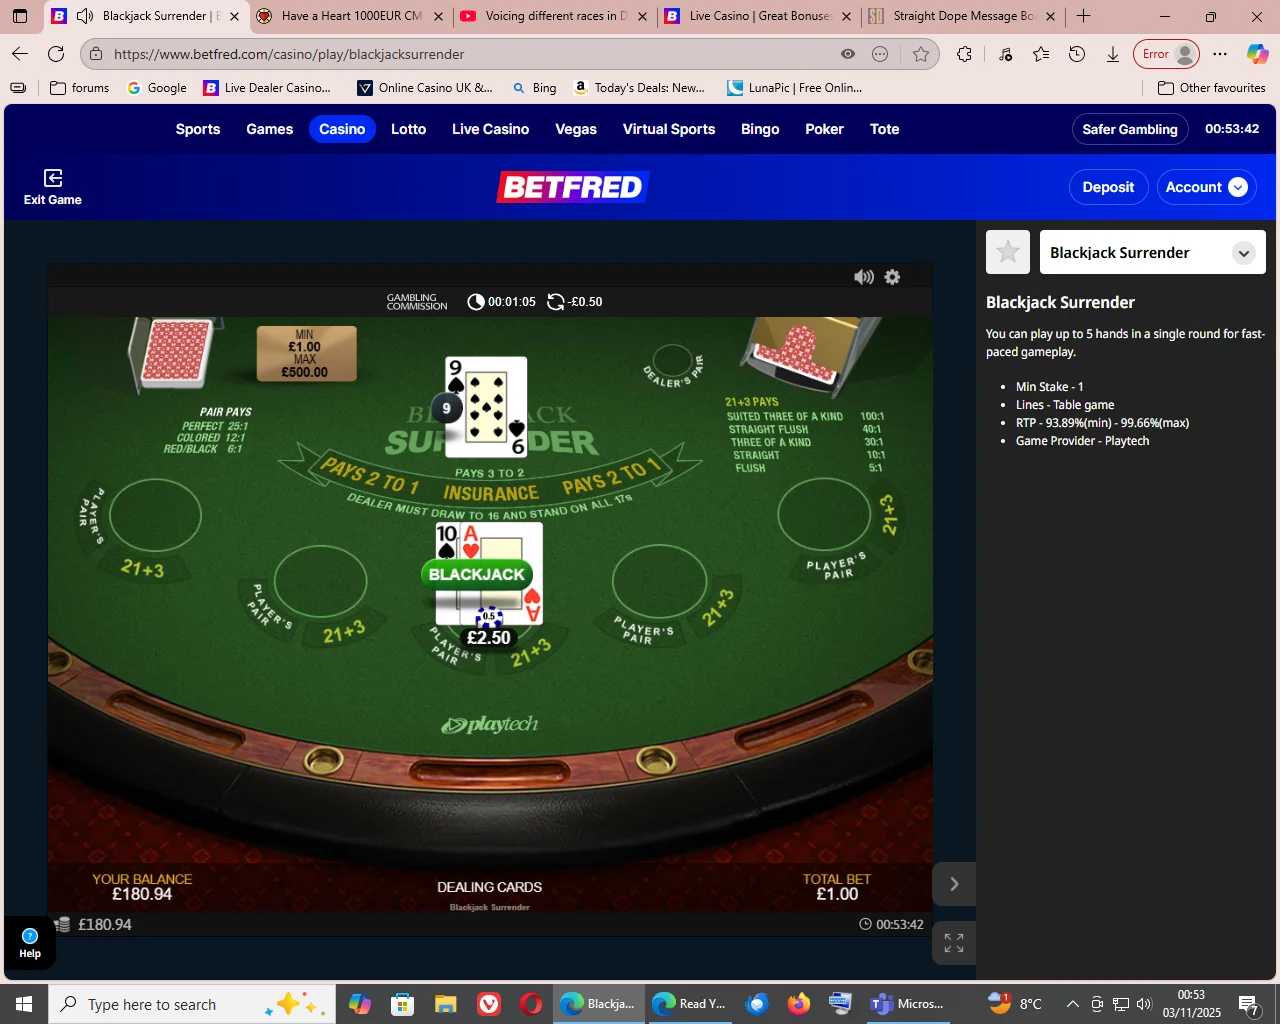Open the tab actions menu icon
Viewport: 1280px width, 1024px height.
tap(20, 16)
